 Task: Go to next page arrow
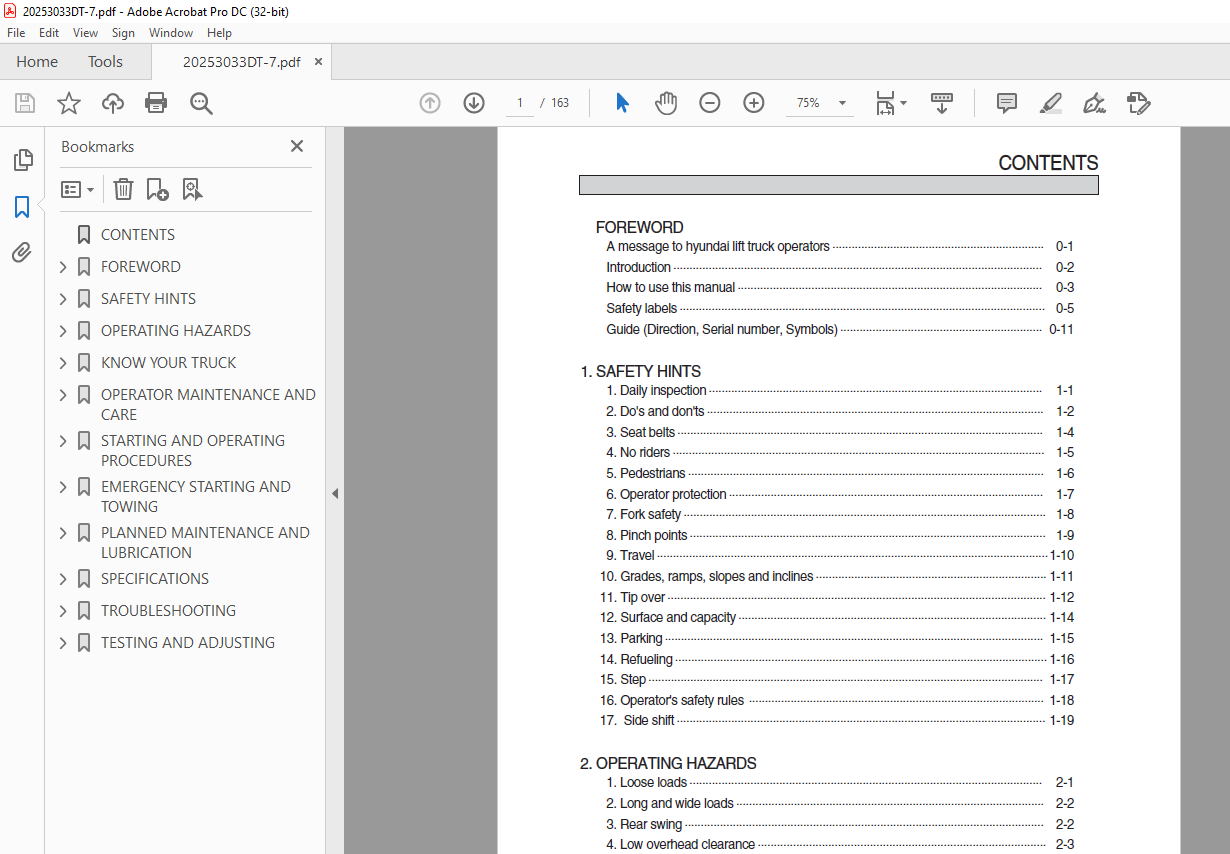pos(474,103)
